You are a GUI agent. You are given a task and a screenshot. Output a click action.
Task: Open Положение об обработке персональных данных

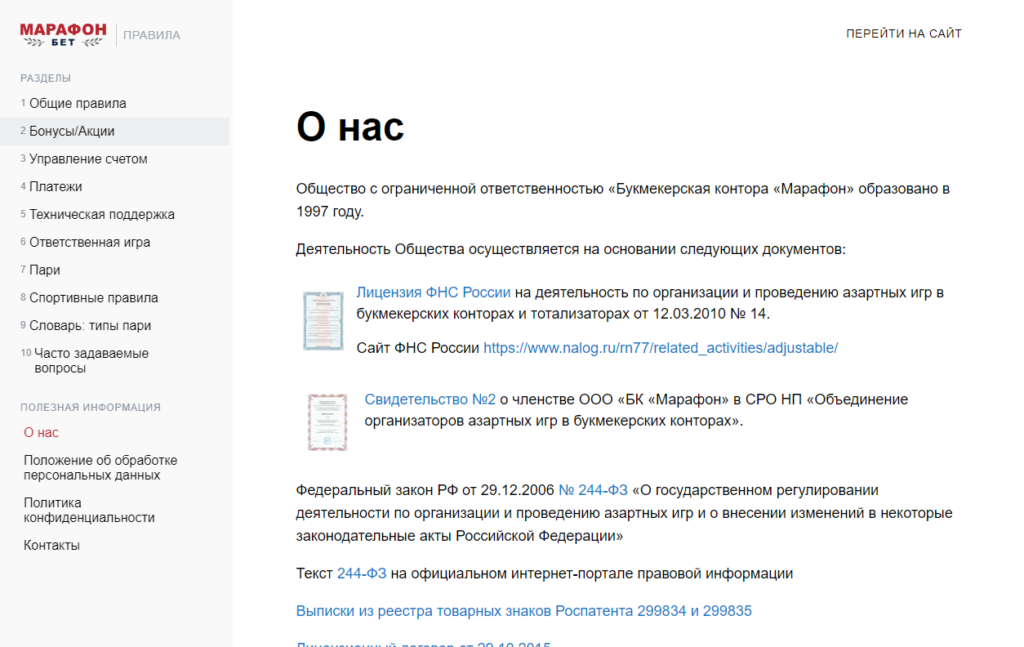pyautogui.click(x=101, y=467)
